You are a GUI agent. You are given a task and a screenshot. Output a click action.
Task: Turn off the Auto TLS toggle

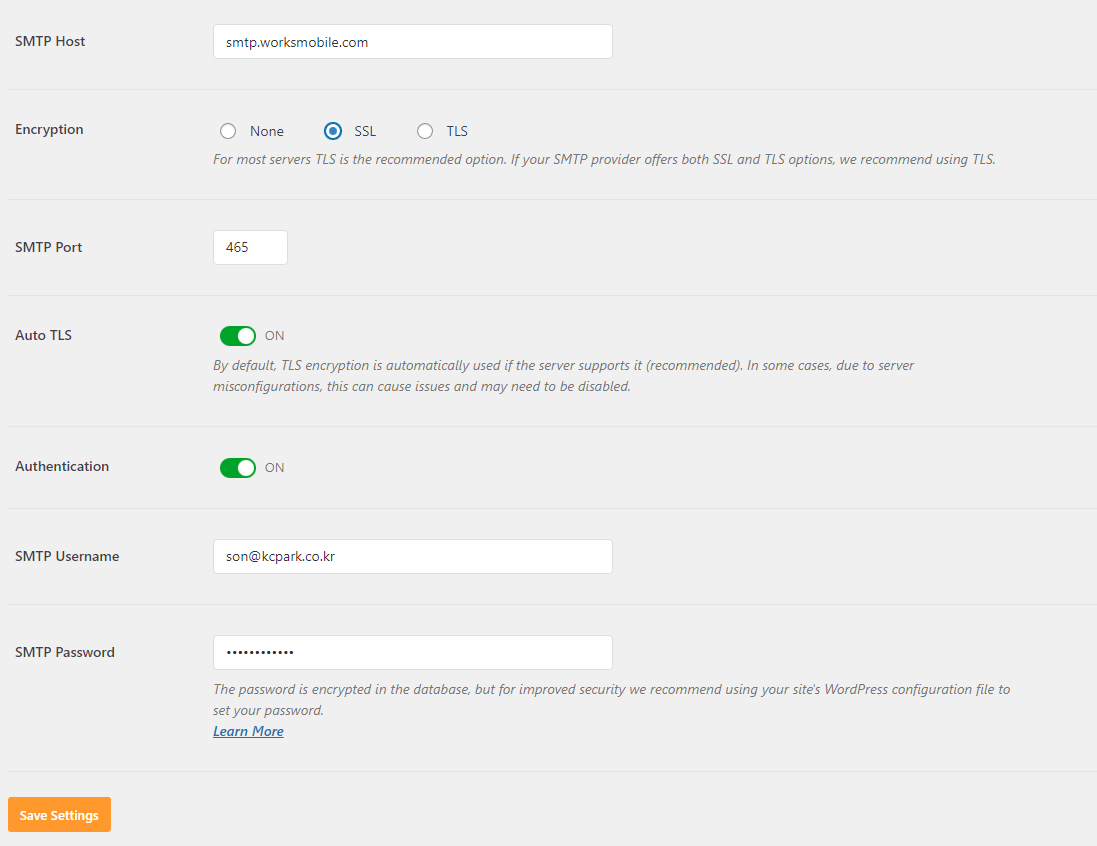[238, 336]
